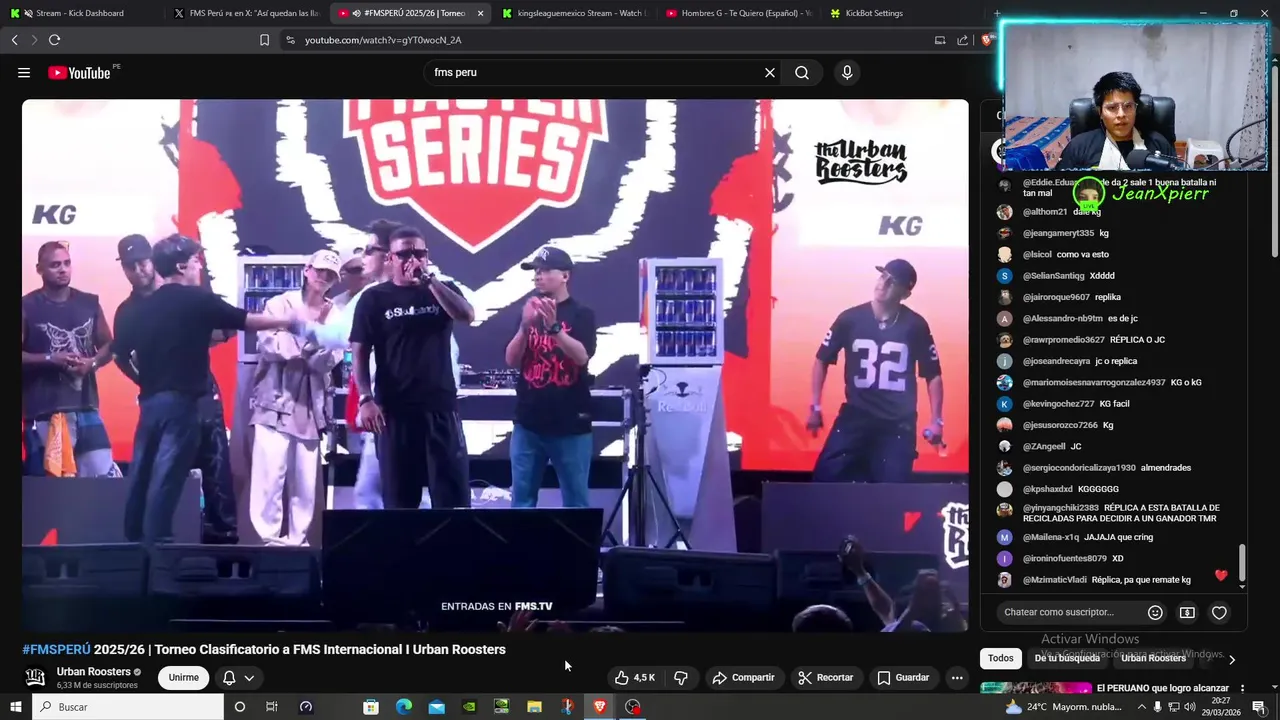This screenshot has height=720, width=1280.
Task: Click chat user @jairoroque9607
Action: pos(1056,297)
